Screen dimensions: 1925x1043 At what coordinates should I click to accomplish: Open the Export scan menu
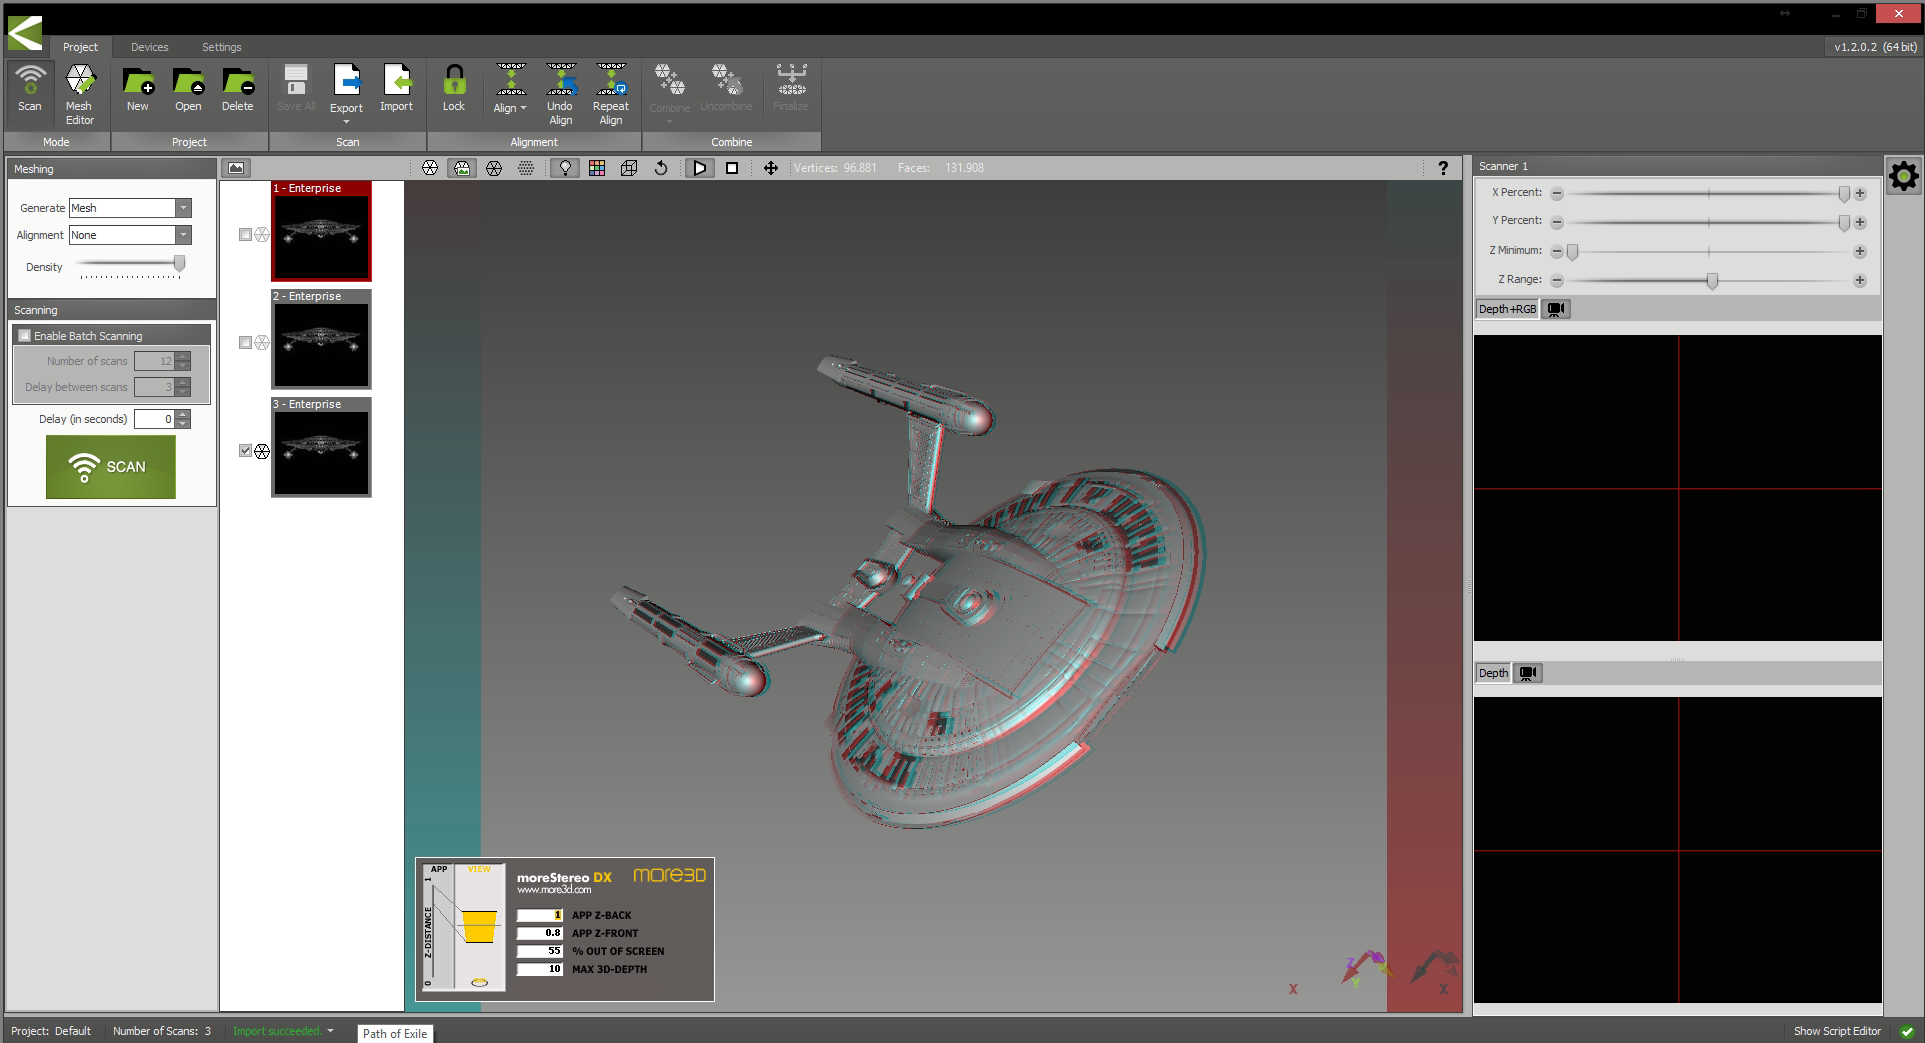click(x=346, y=94)
